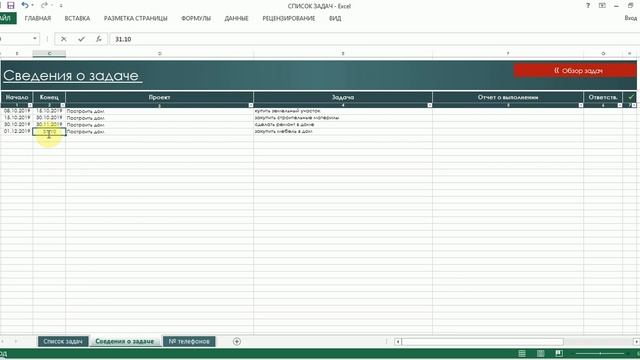Open the ФОРМУЛЫ ribbon tab
The image size is (640, 360).
(196, 18)
